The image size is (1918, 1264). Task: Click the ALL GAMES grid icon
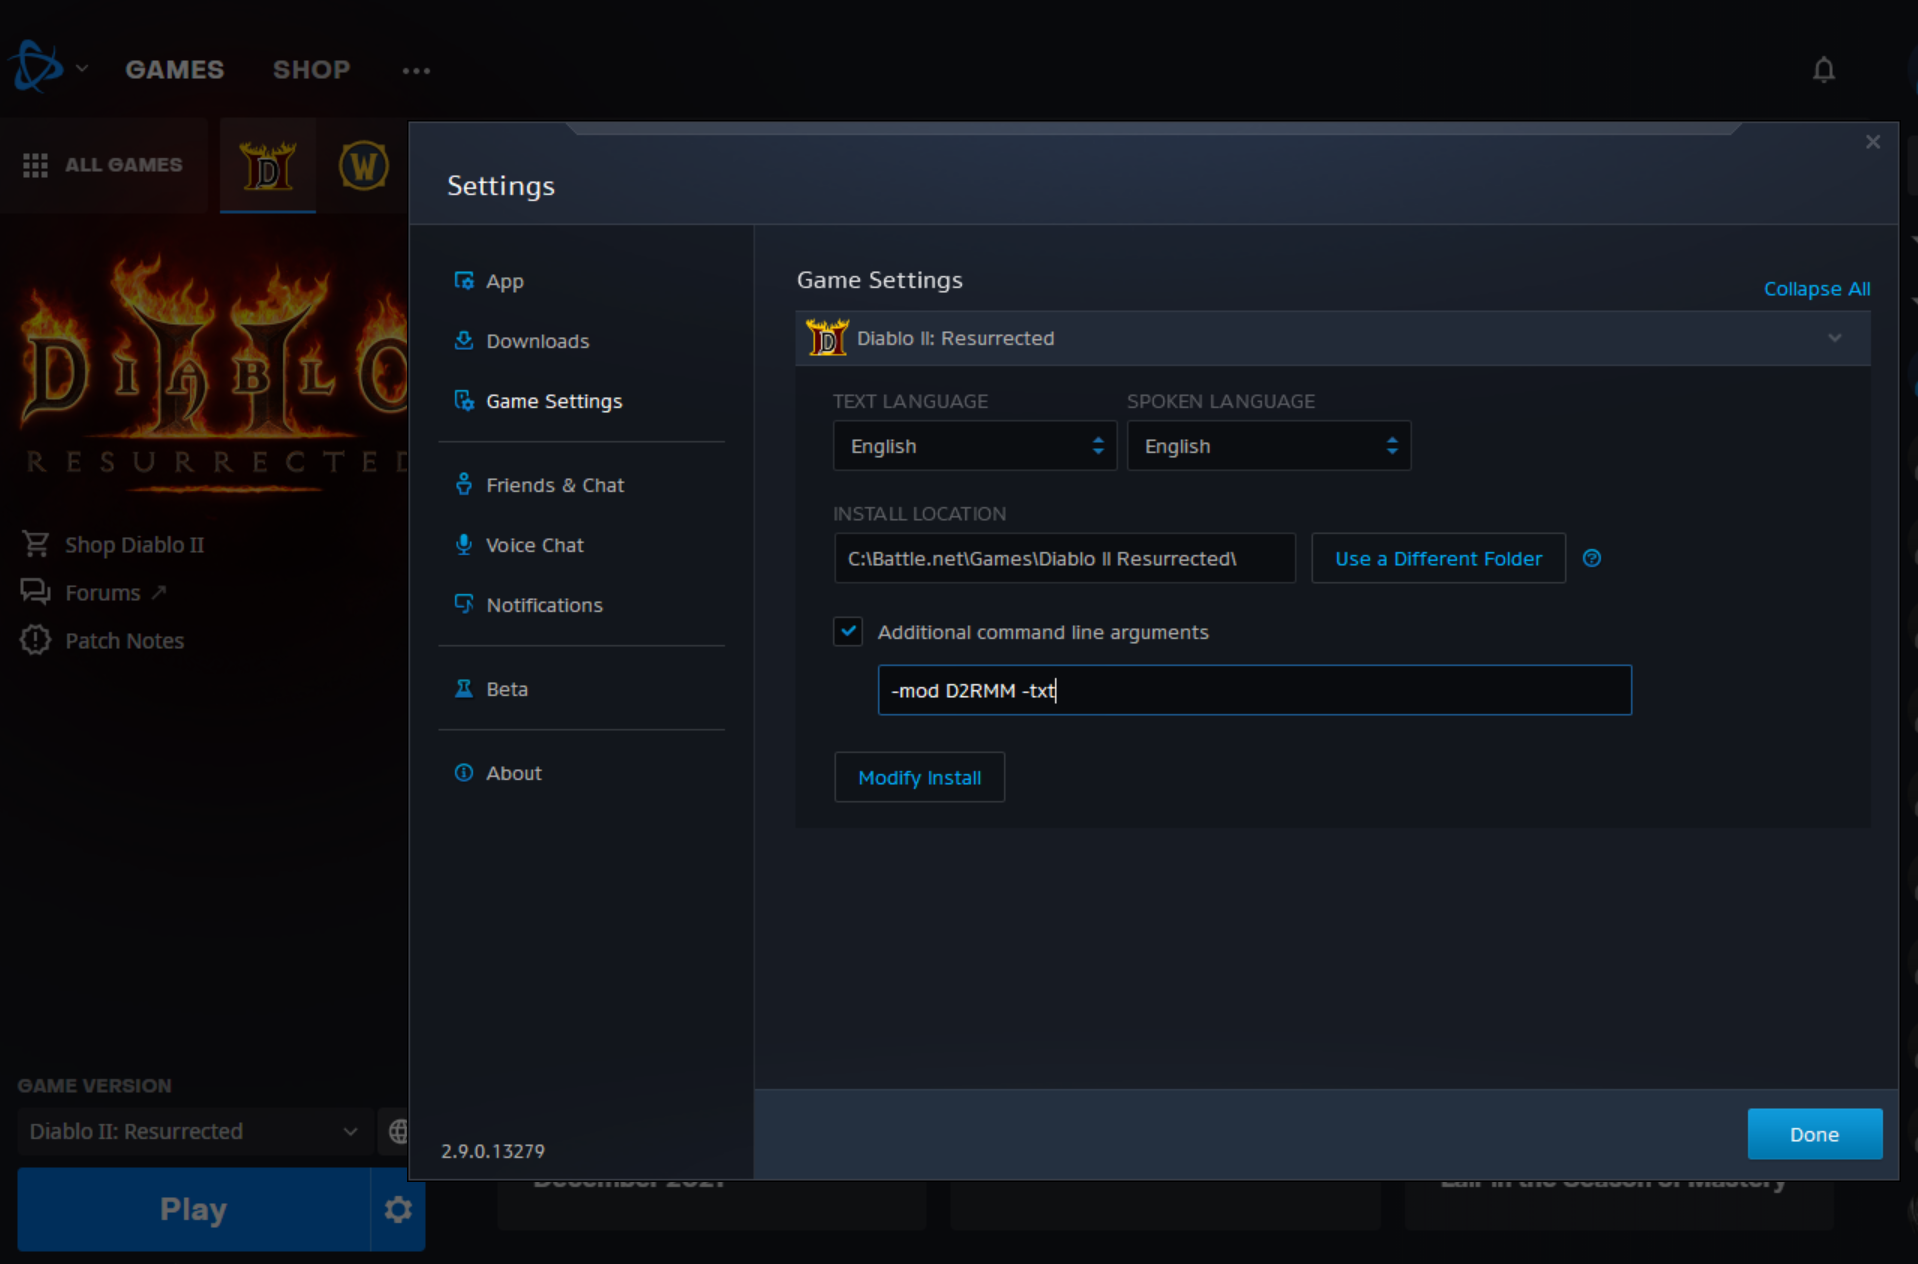click(35, 165)
